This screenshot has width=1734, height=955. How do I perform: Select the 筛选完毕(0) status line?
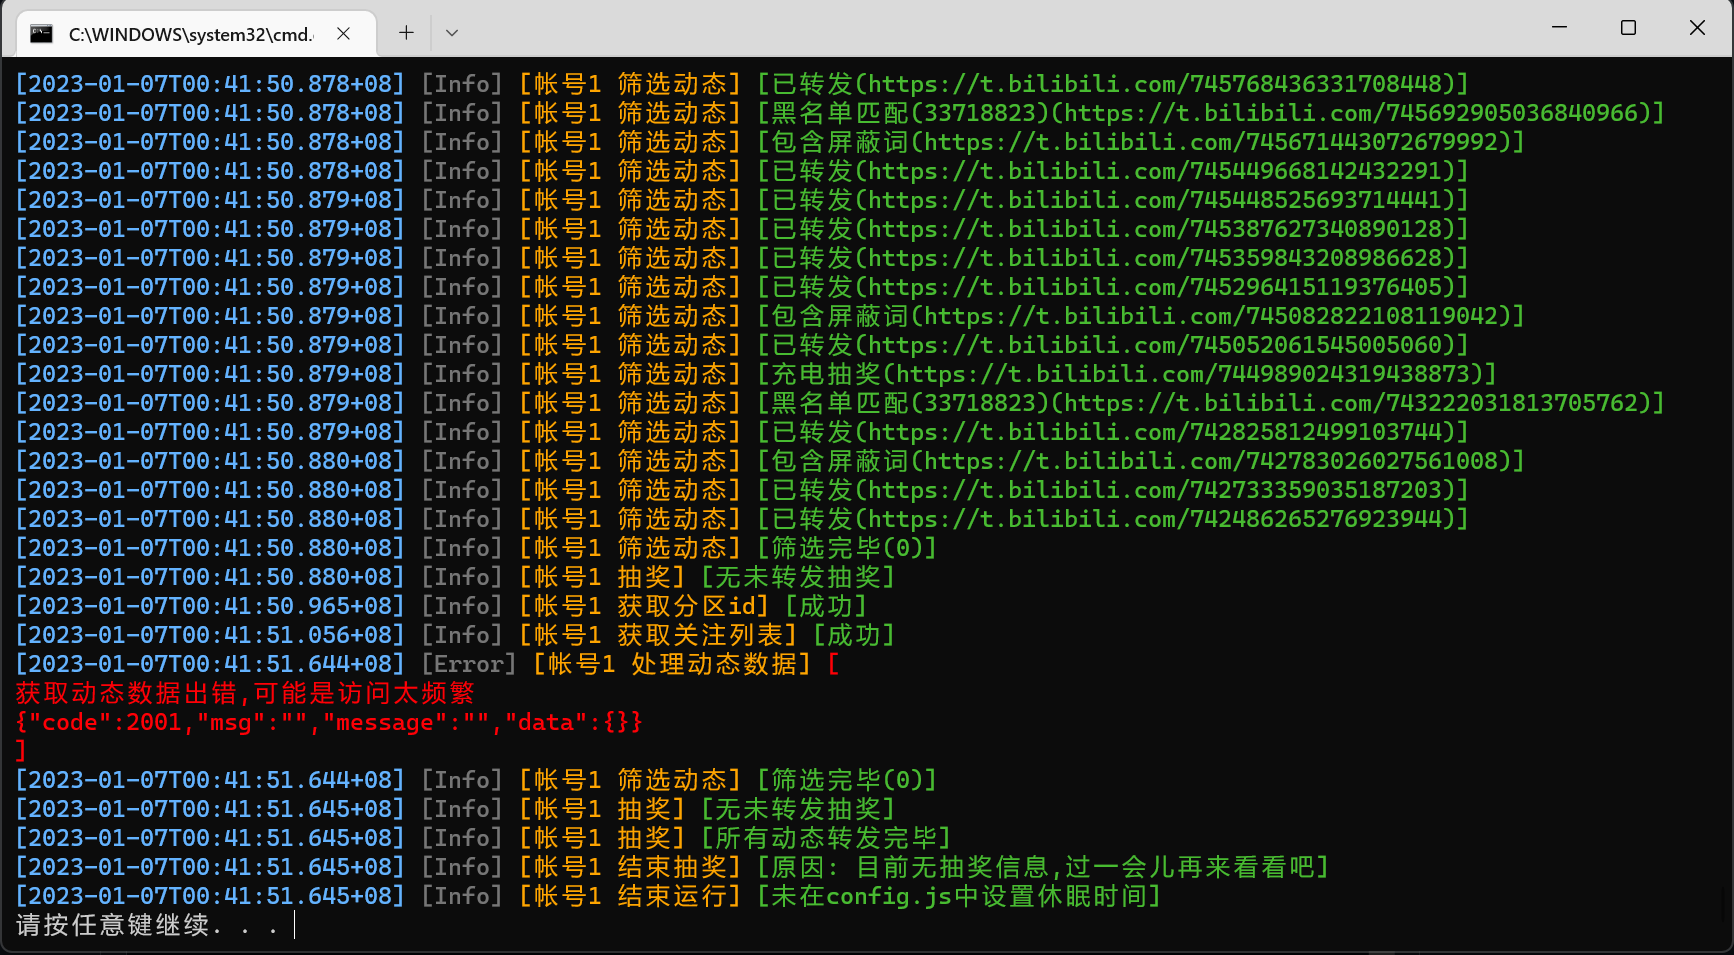tap(846, 548)
